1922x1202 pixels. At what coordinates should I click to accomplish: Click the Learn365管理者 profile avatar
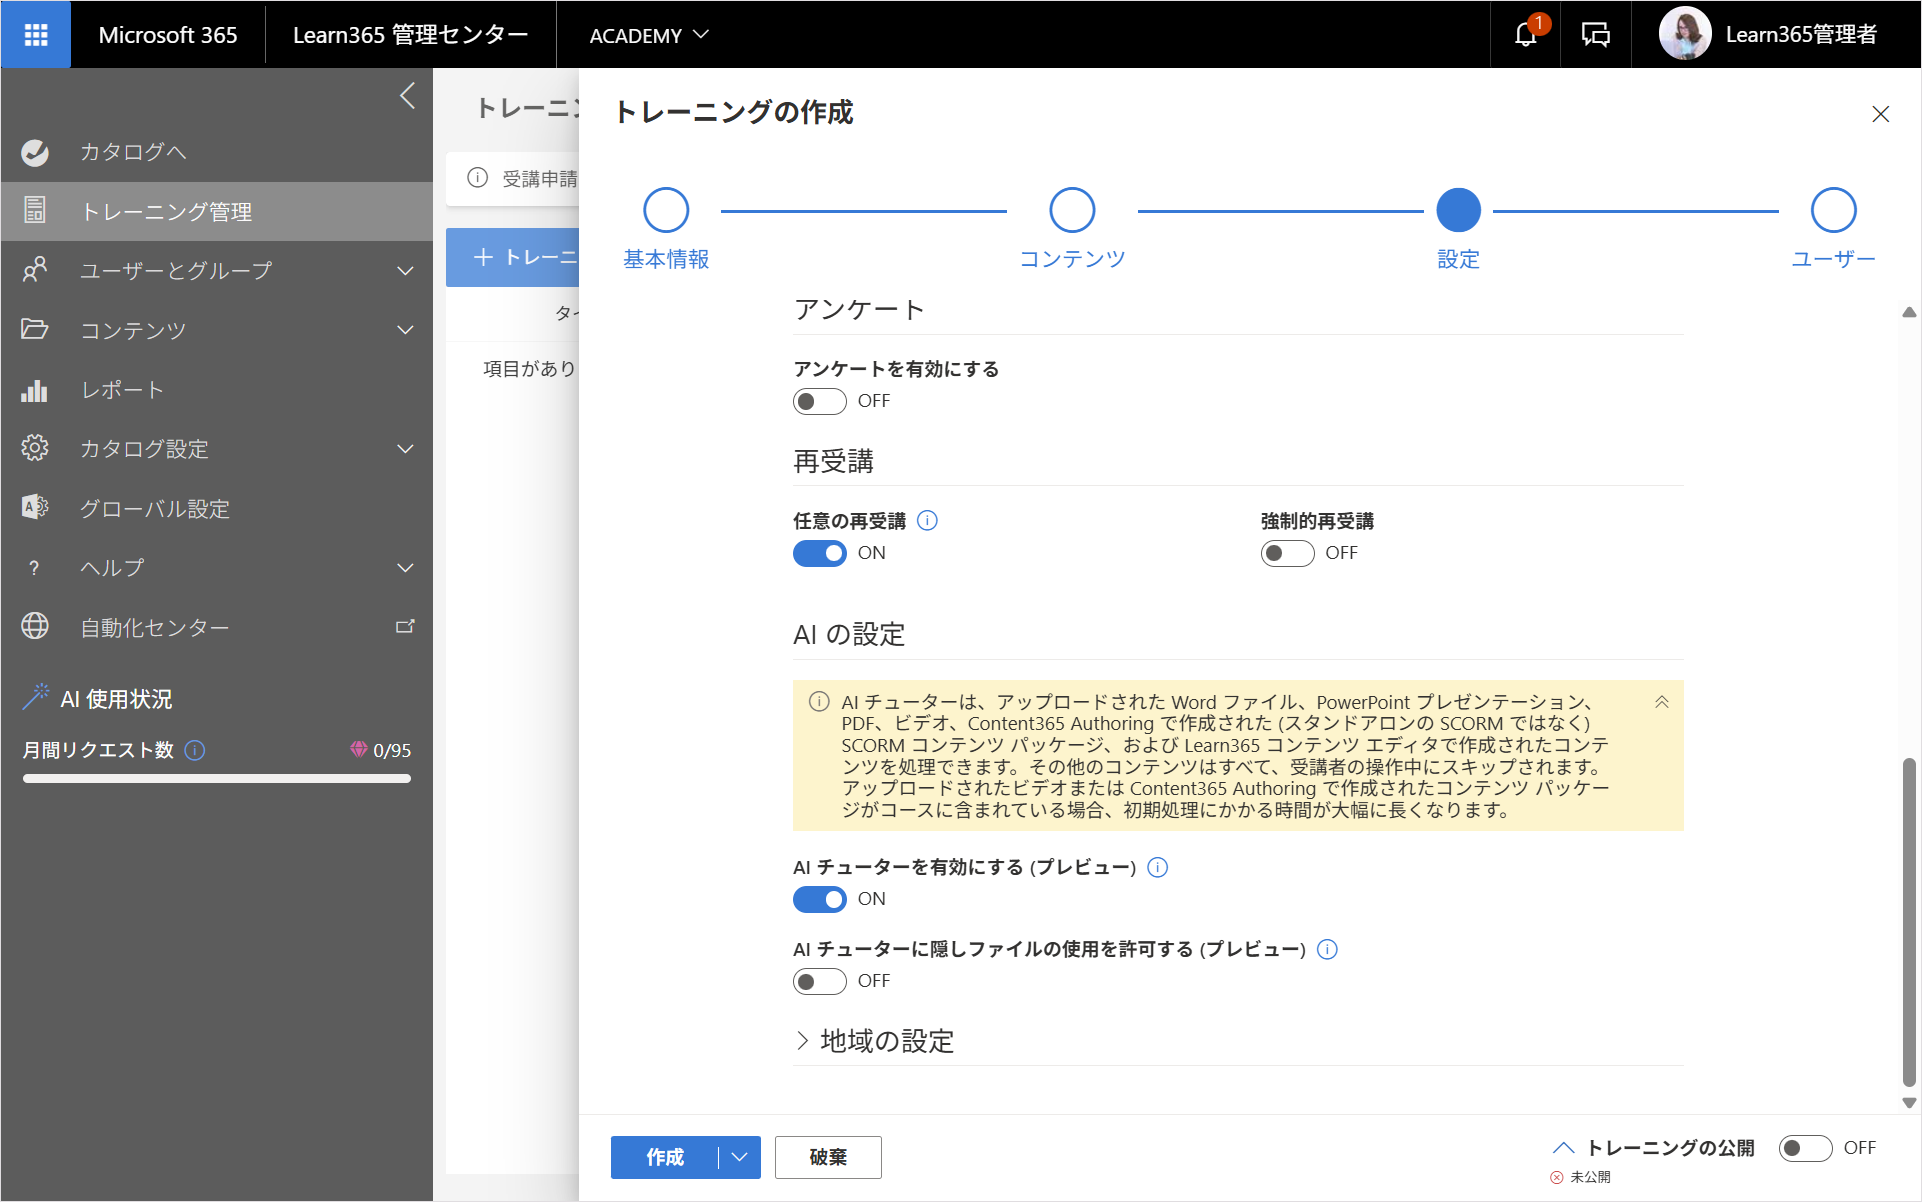1685,34
